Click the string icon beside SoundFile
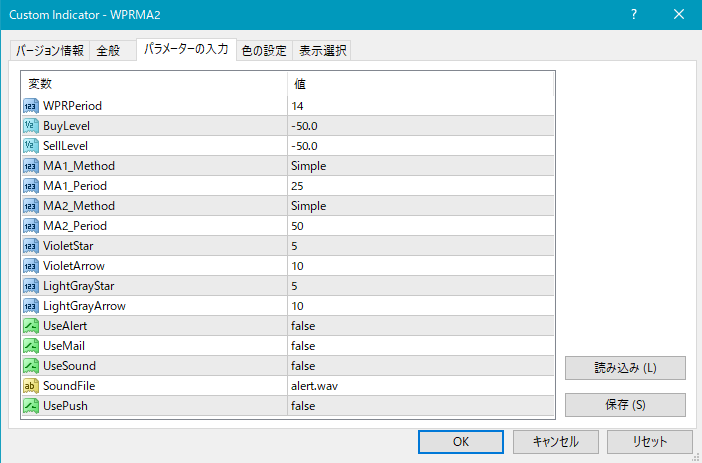Image resolution: width=702 pixels, height=463 pixels. pos(30,386)
